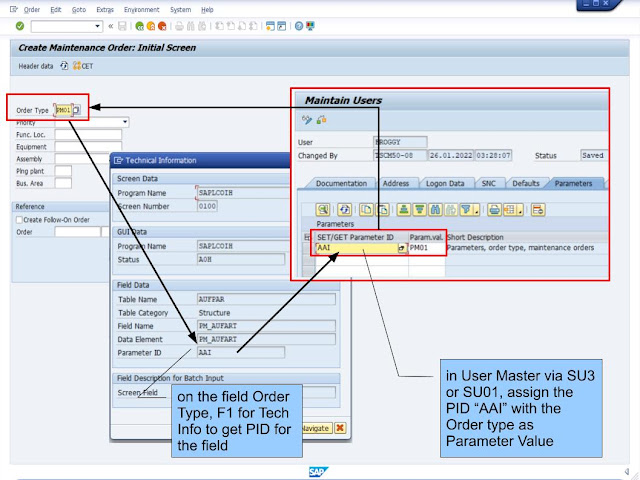Click the Save diskette icon in toolbar

(122, 26)
